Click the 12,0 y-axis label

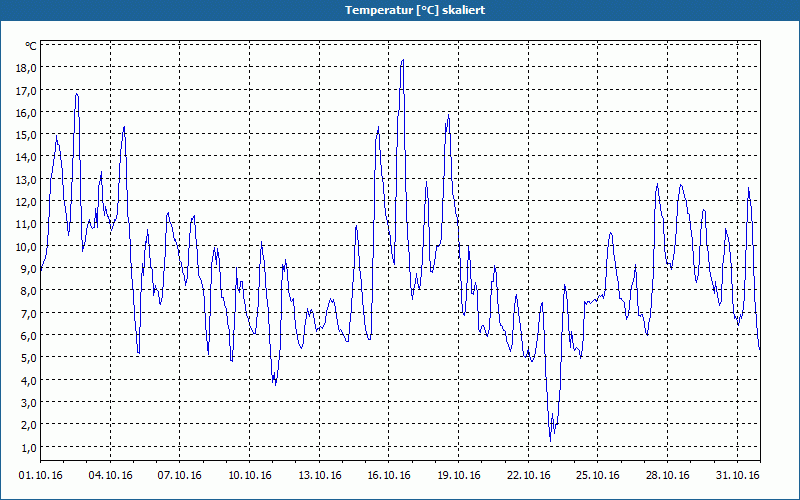click(x=27, y=202)
